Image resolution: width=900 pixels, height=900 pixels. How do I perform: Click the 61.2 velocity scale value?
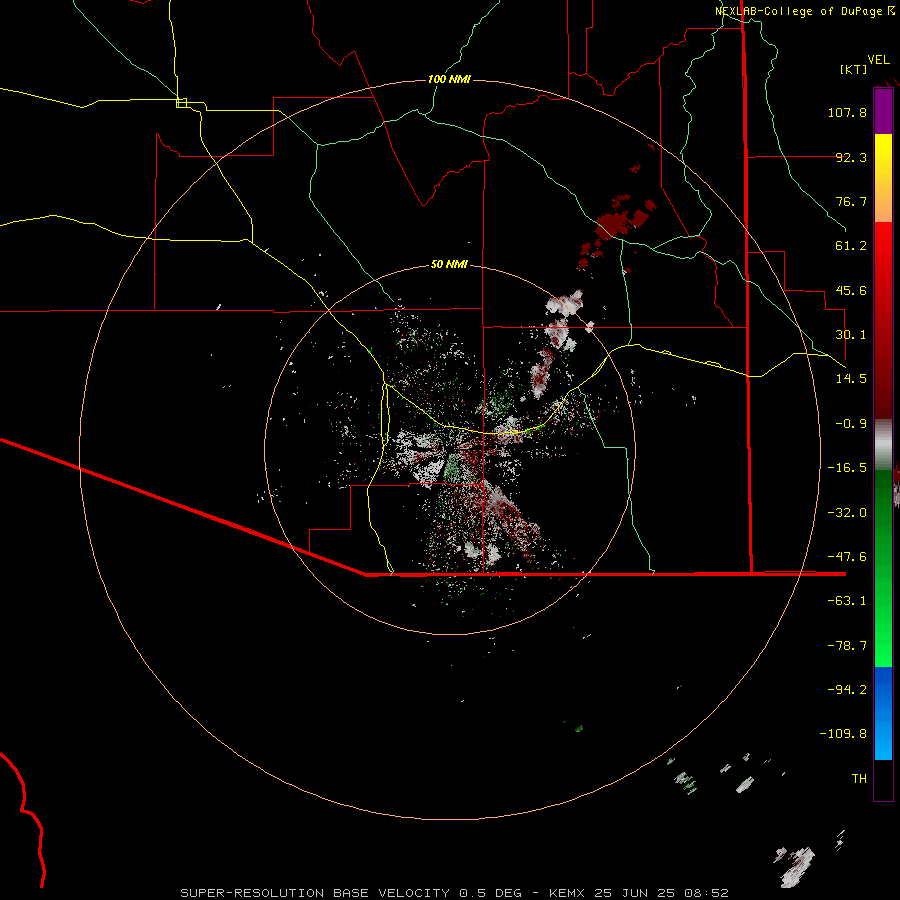click(851, 246)
